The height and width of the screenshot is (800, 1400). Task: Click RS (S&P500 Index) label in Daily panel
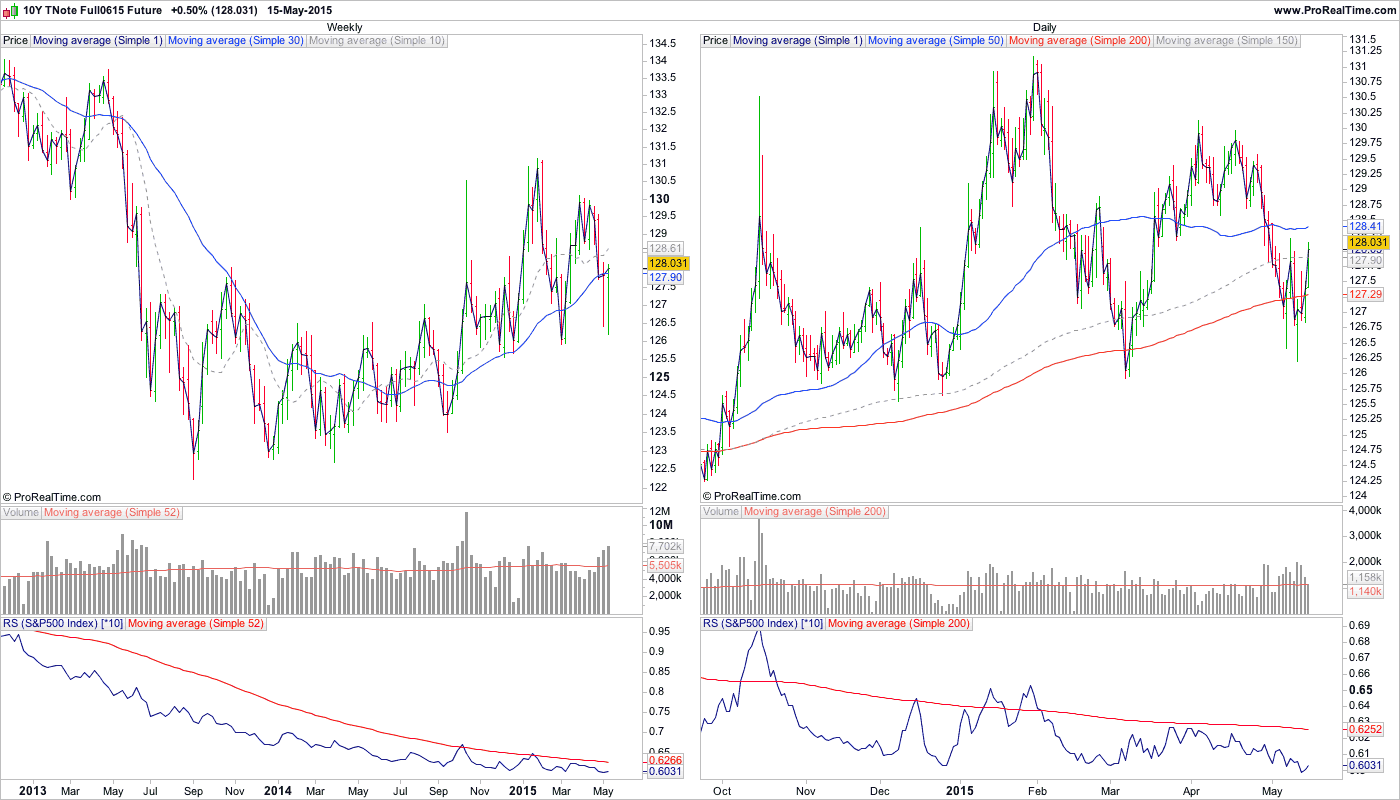coord(763,624)
